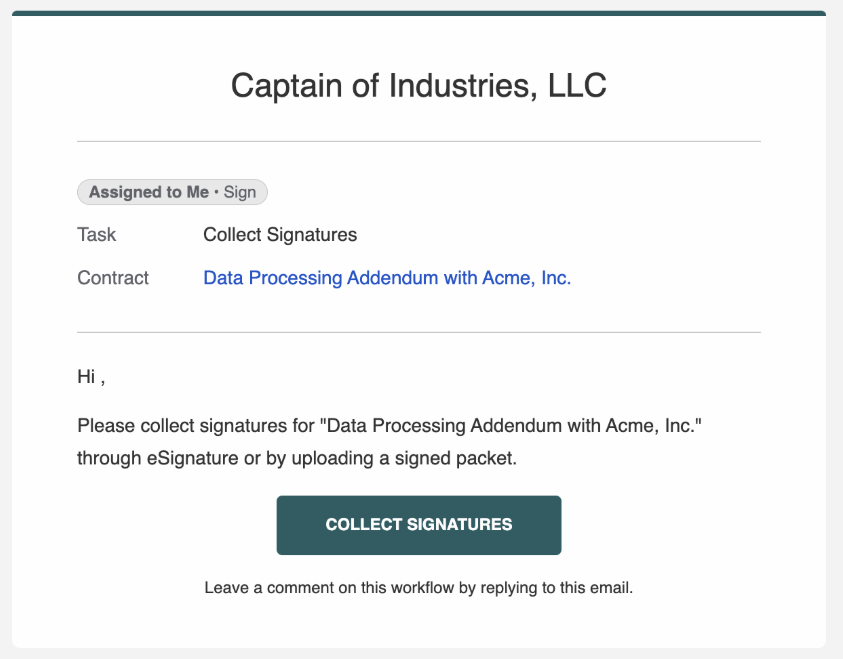Click the COLLECT SIGNATURES button
This screenshot has width=843, height=659.
tap(418, 525)
